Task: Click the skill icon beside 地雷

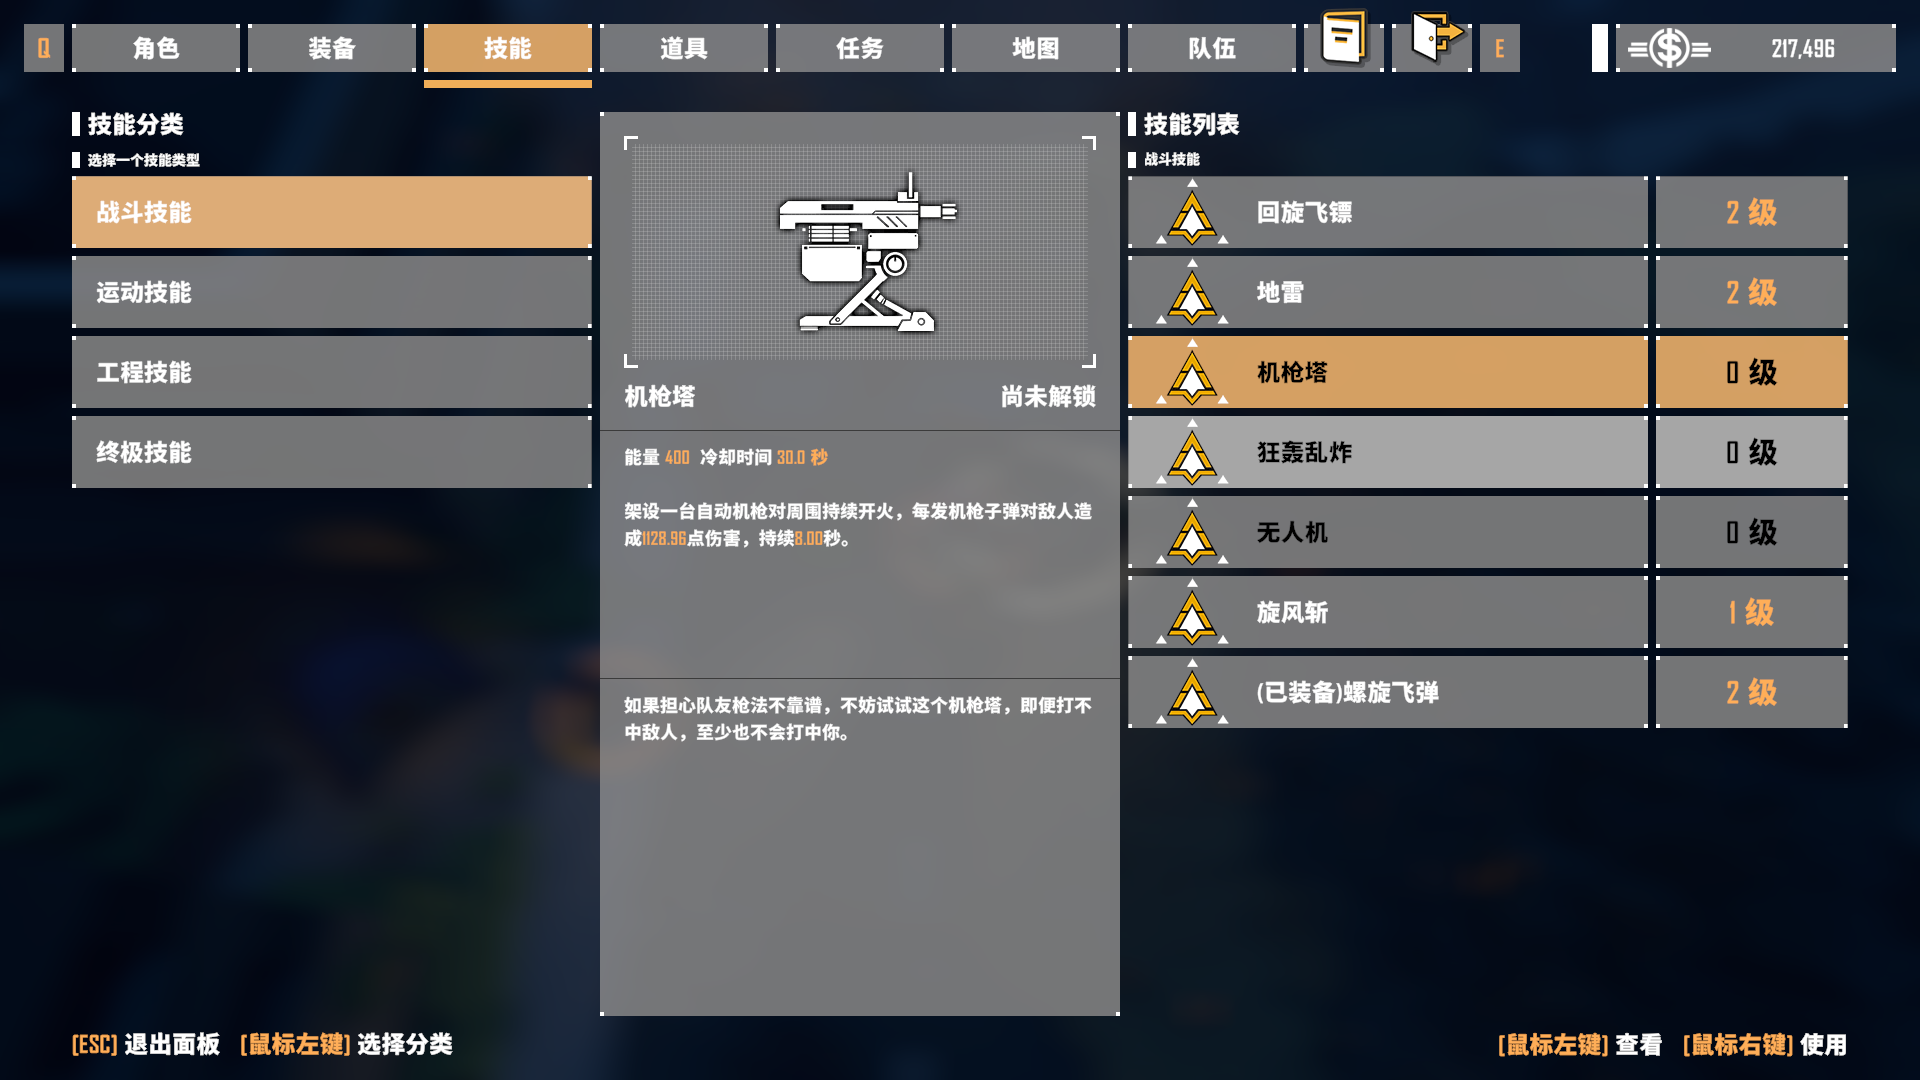Action: 1192,292
